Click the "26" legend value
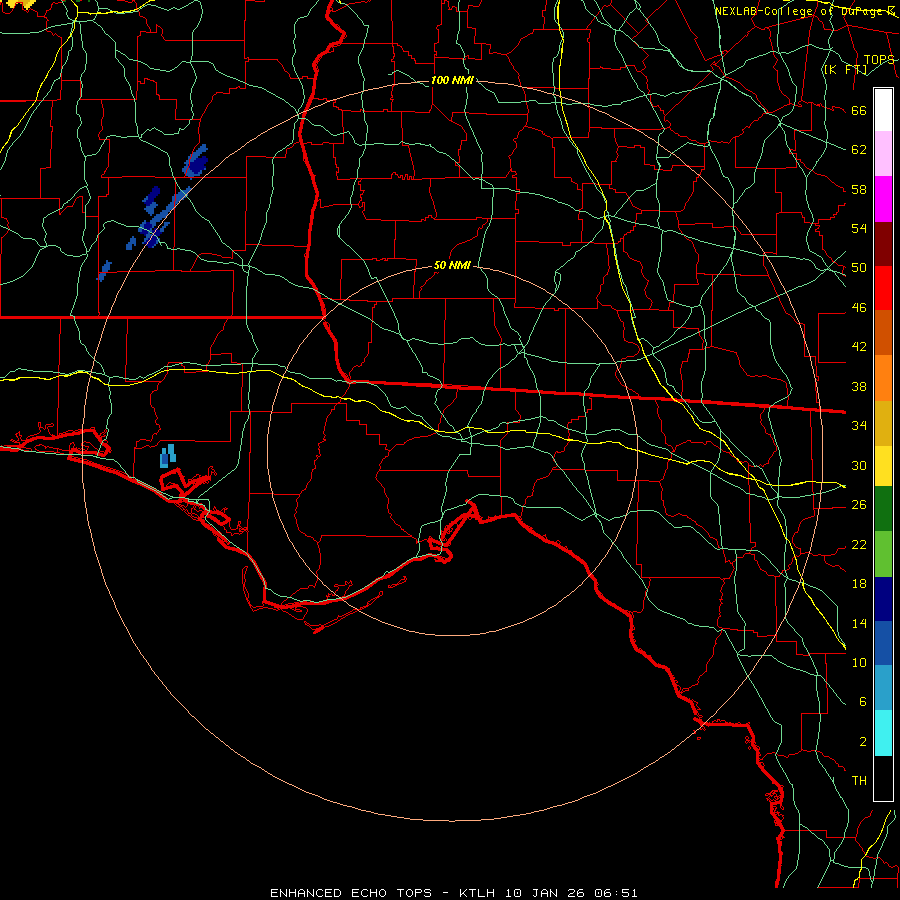The height and width of the screenshot is (900, 900). click(x=859, y=505)
